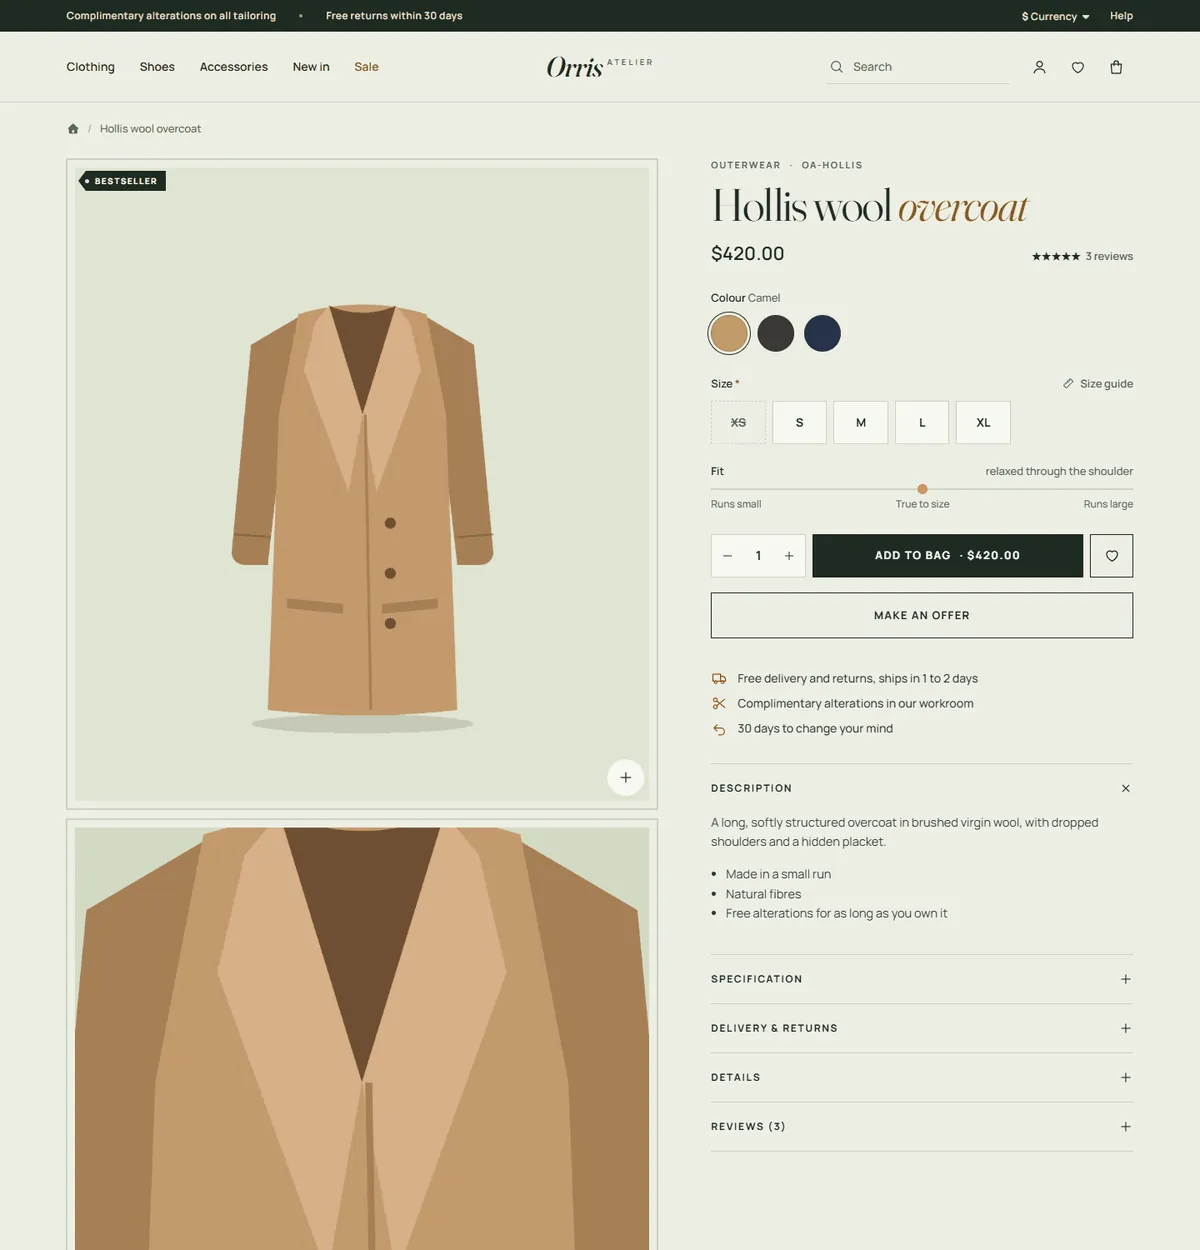Open the Currency dropdown
This screenshot has width=1200, height=1250.
pyautogui.click(x=1055, y=16)
